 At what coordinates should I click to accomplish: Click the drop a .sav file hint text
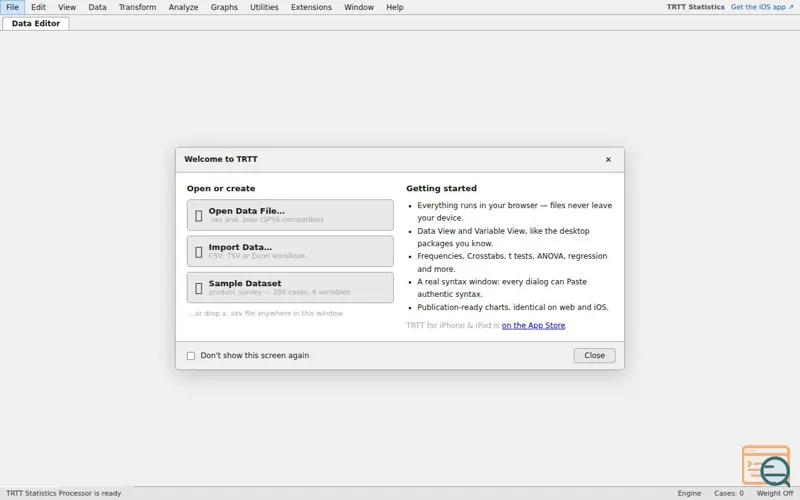tap(266, 313)
